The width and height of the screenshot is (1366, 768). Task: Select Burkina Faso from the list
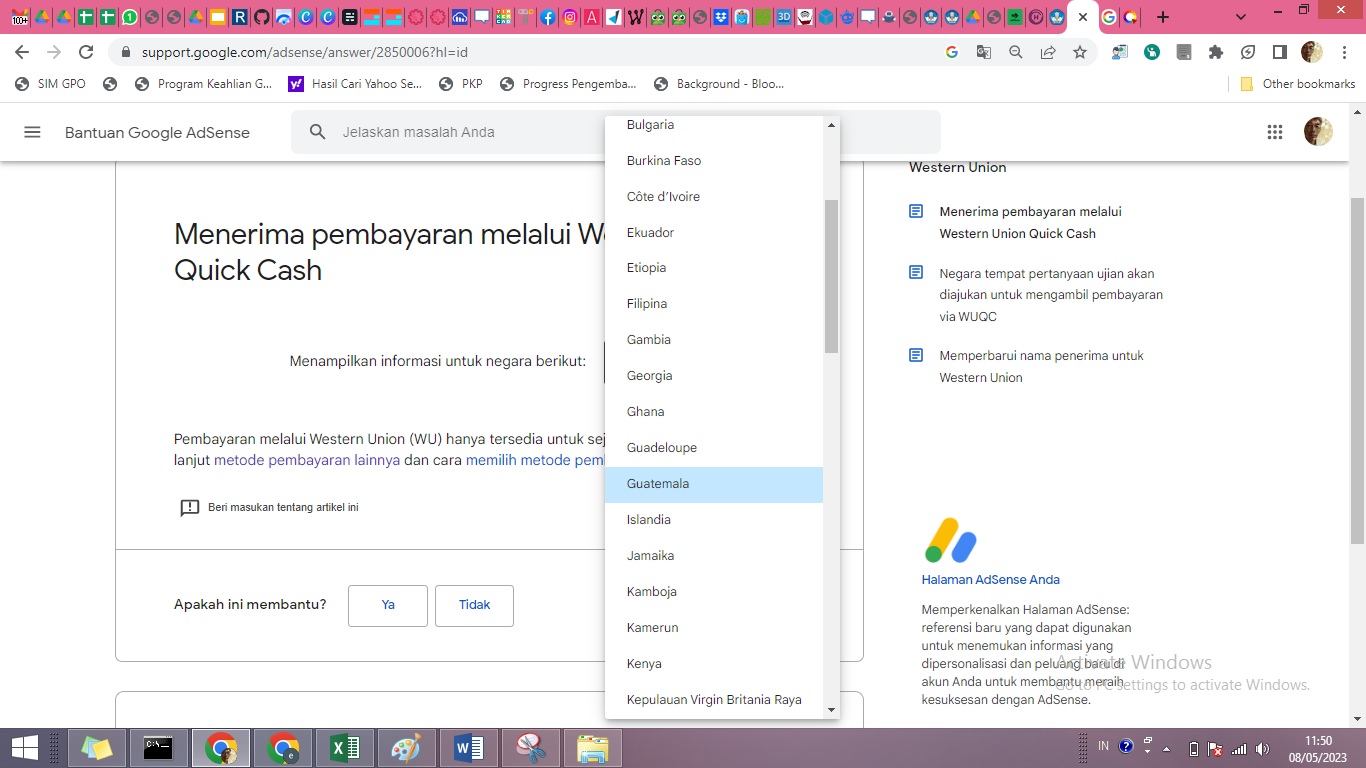714,161
